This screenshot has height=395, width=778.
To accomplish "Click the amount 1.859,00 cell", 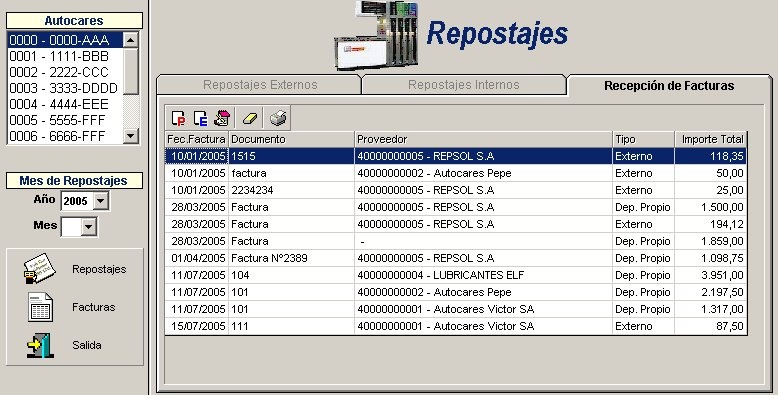I will click(711, 241).
